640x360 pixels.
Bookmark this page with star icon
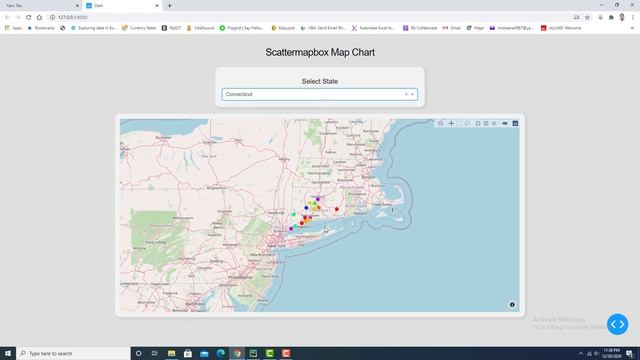point(587,18)
